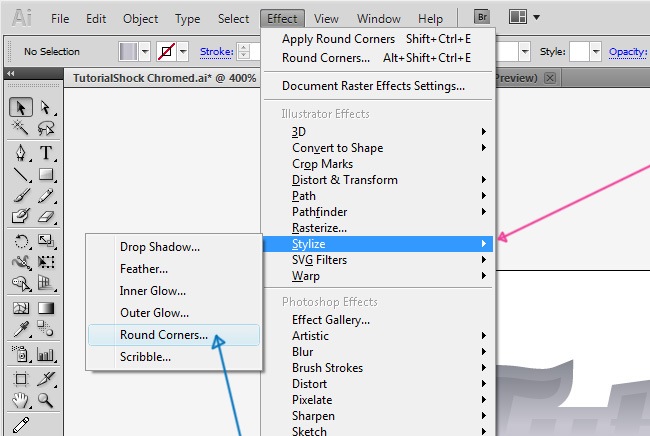Screen dimensions: 650x436
Task: Select the Pencil tool
Action: click(46, 195)
